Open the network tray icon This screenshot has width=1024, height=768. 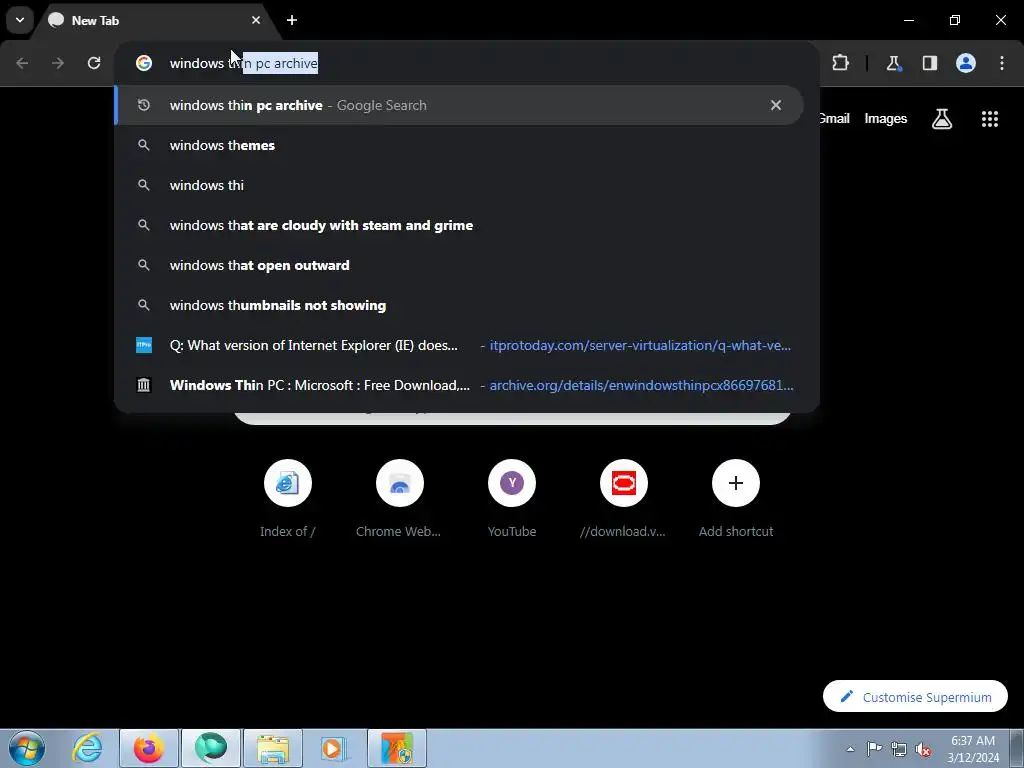tap(899, 749)
